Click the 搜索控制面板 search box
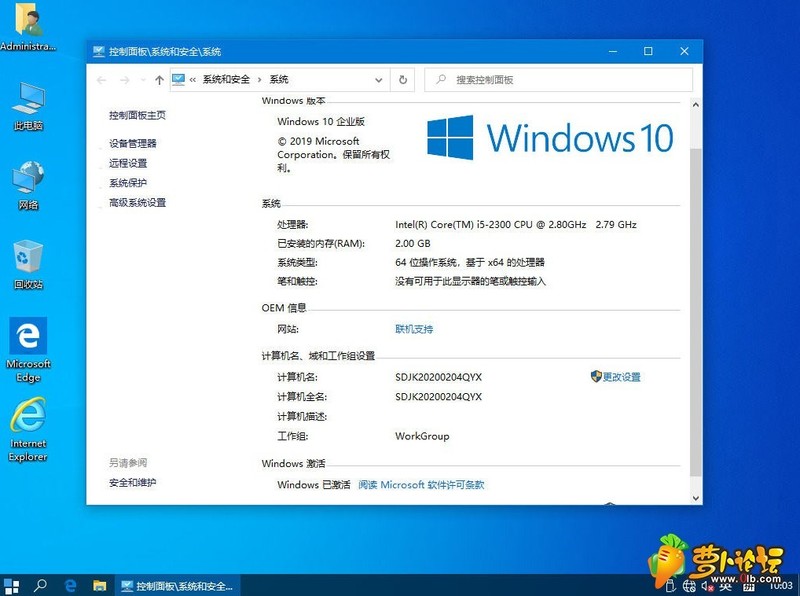 [x=559, y=80]
